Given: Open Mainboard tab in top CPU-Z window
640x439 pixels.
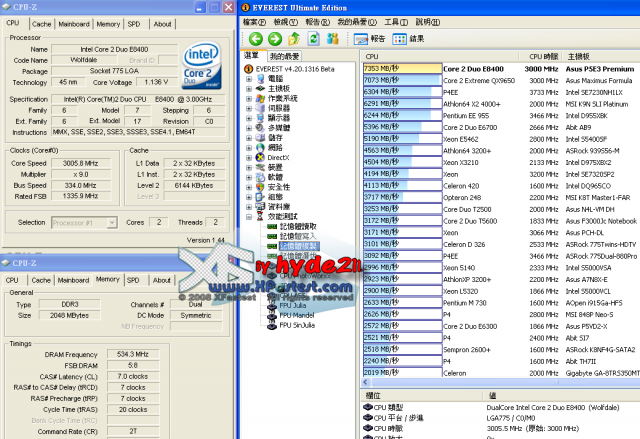Looking at the screenshot, I should tap(74, 24).
